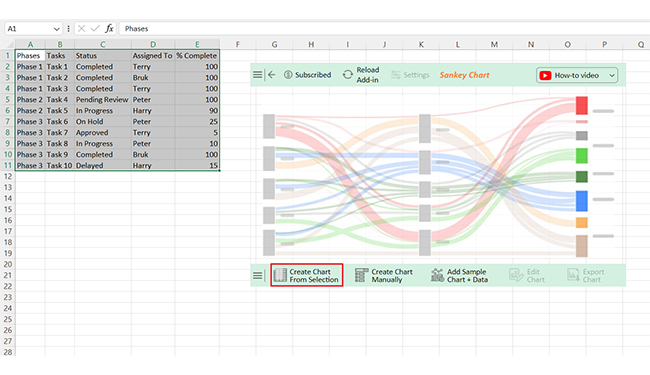Select the cell with value 25
This screenshot has width=650, height=375.
tap(197, 121)
